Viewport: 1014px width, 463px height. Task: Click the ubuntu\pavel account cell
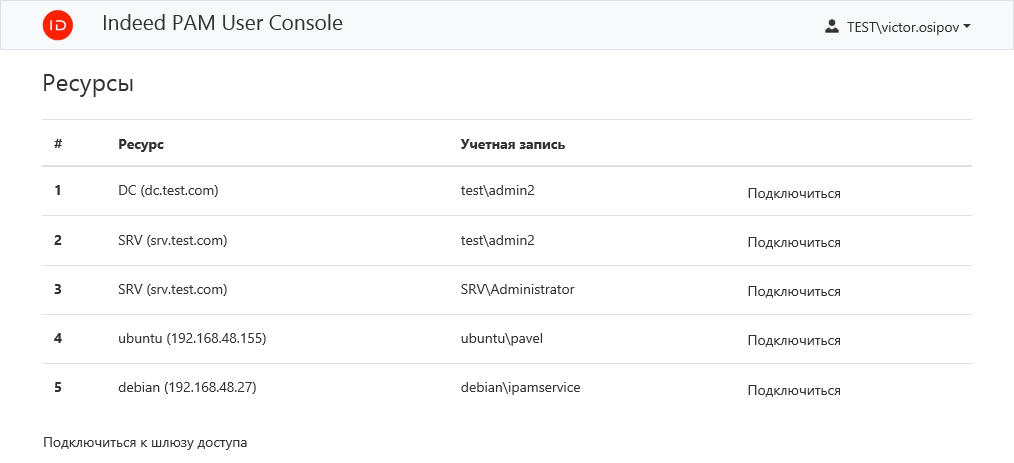pyautogui.click(x=501, y=338)
